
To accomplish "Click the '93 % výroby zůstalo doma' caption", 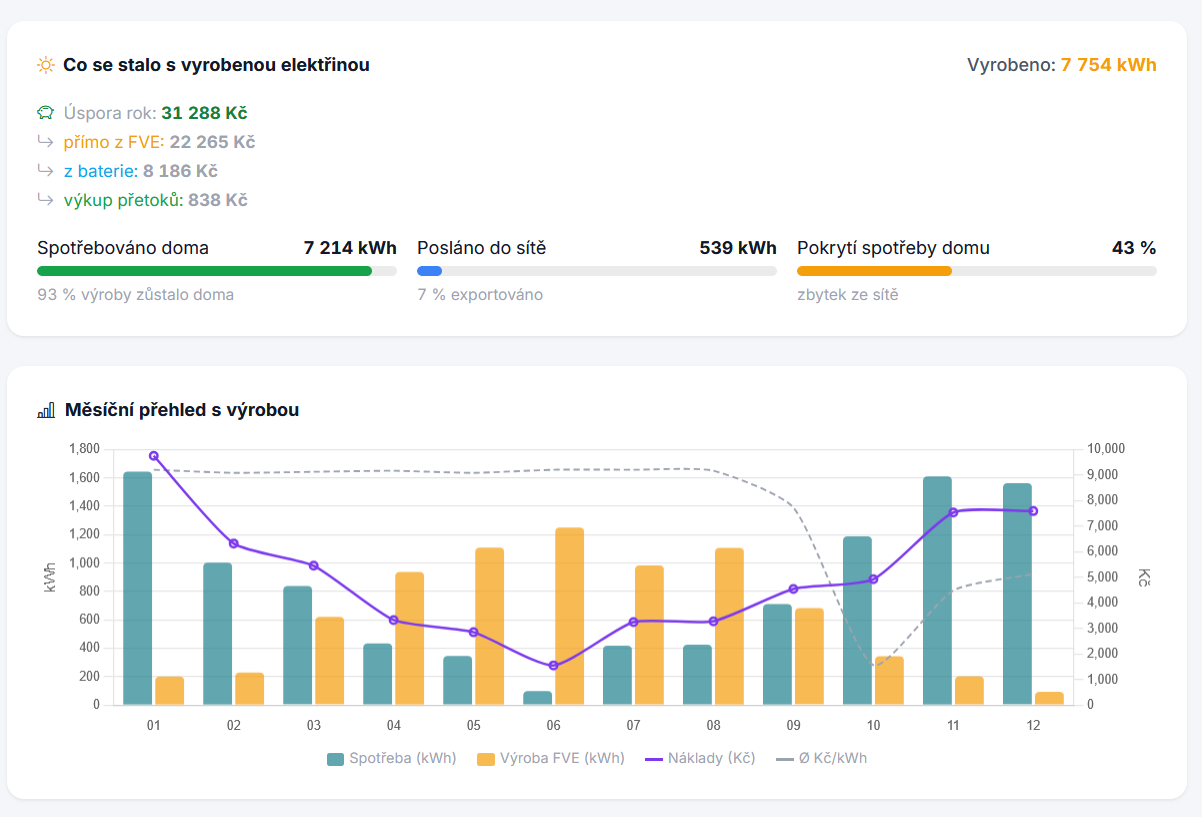I will pyautogui.click(x=135, y=295).
